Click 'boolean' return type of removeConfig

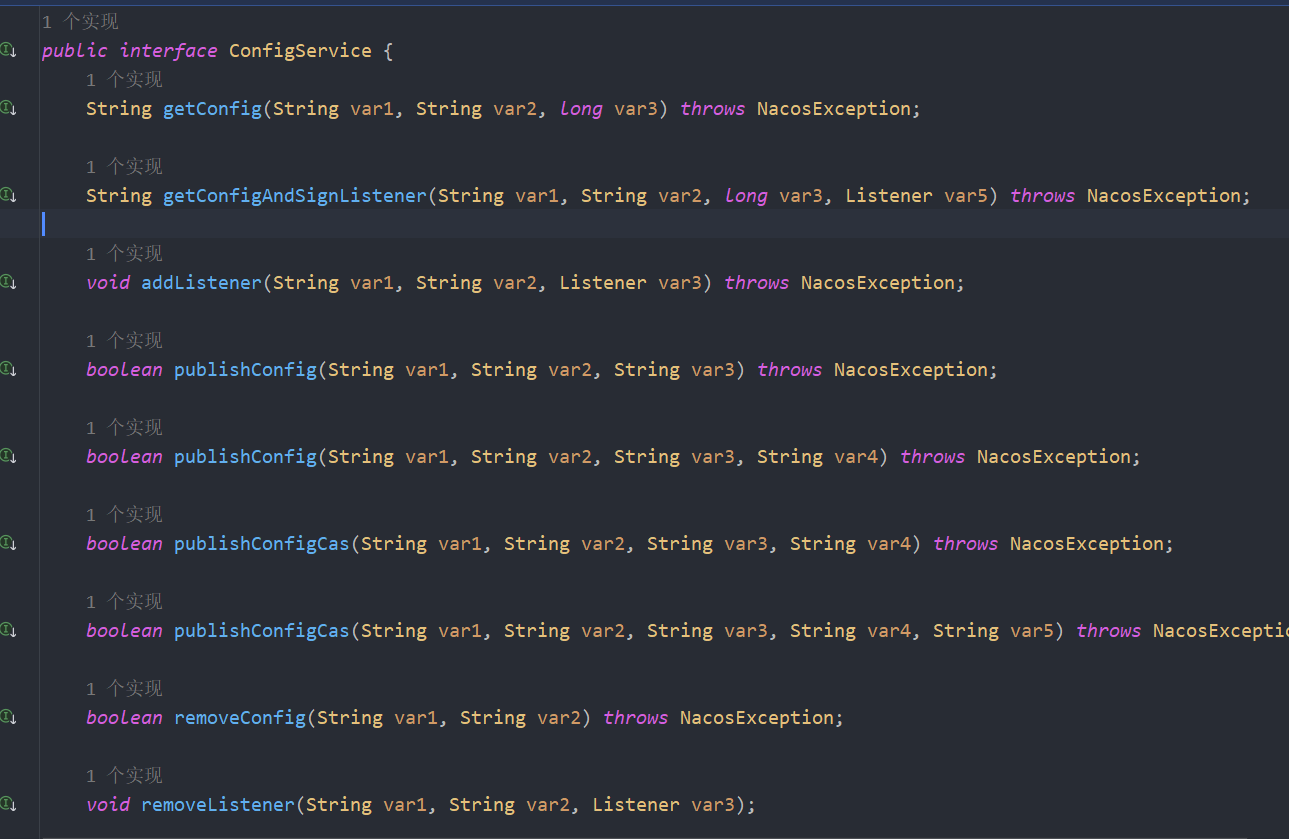pos(124,718)
